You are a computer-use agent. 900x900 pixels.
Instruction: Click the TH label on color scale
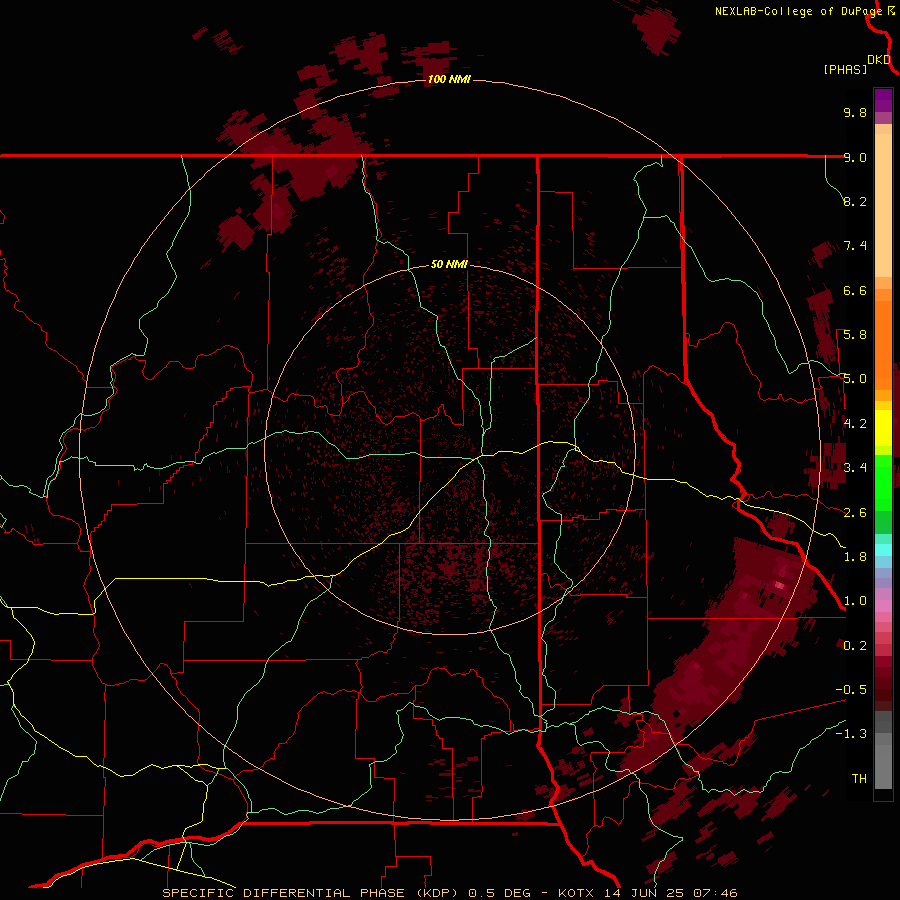pos(859,779)
